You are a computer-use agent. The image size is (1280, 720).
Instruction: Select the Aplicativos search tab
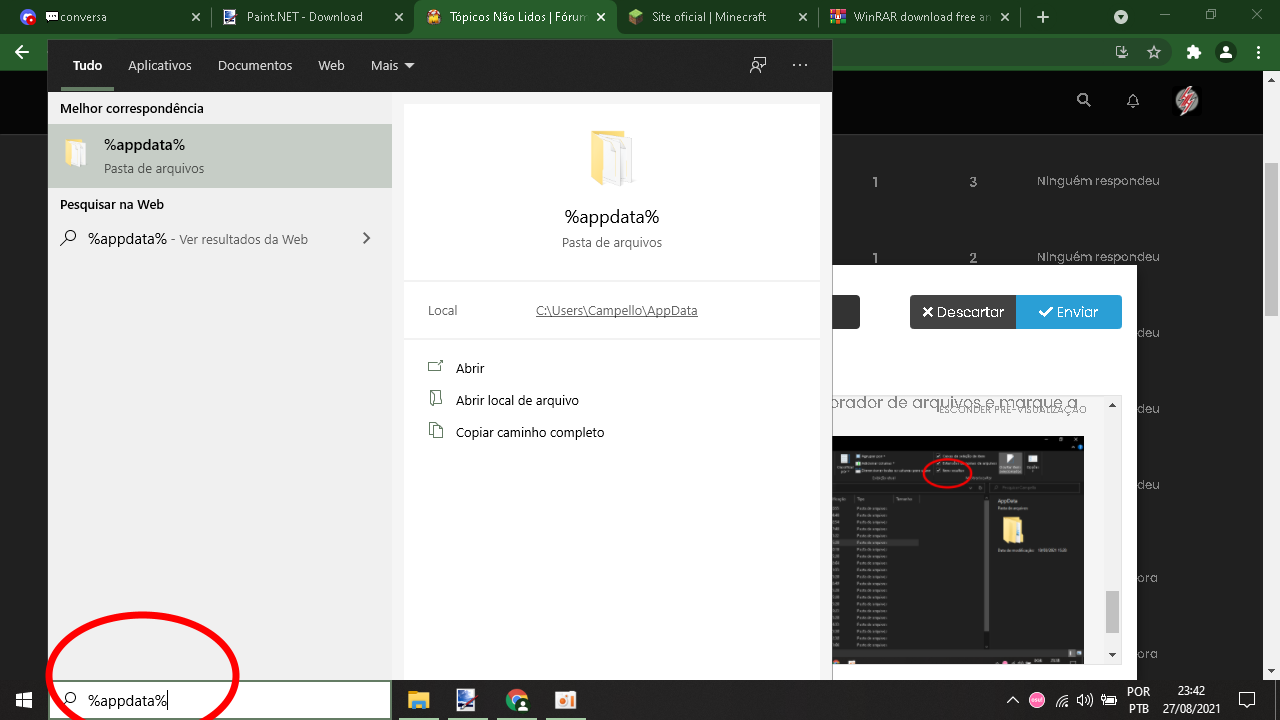160,65
